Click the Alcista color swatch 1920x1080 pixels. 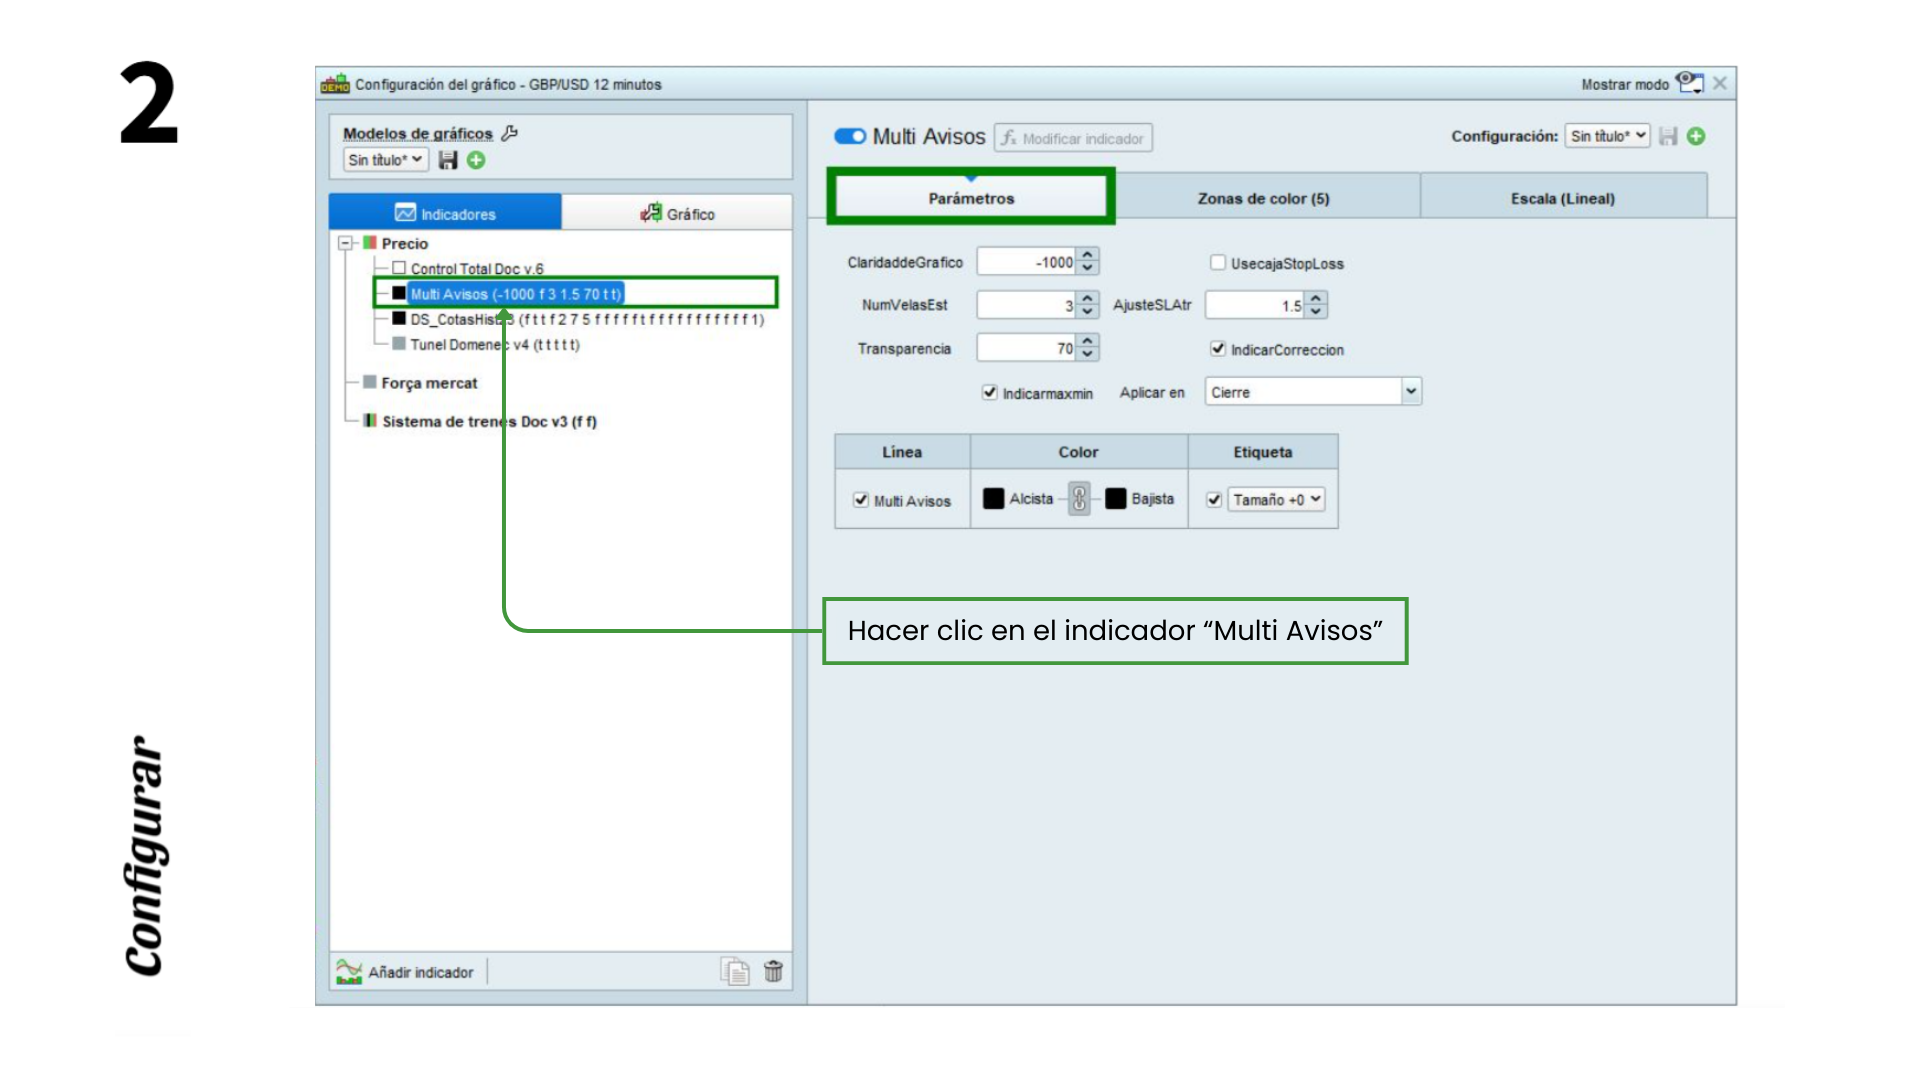(994, 499)
